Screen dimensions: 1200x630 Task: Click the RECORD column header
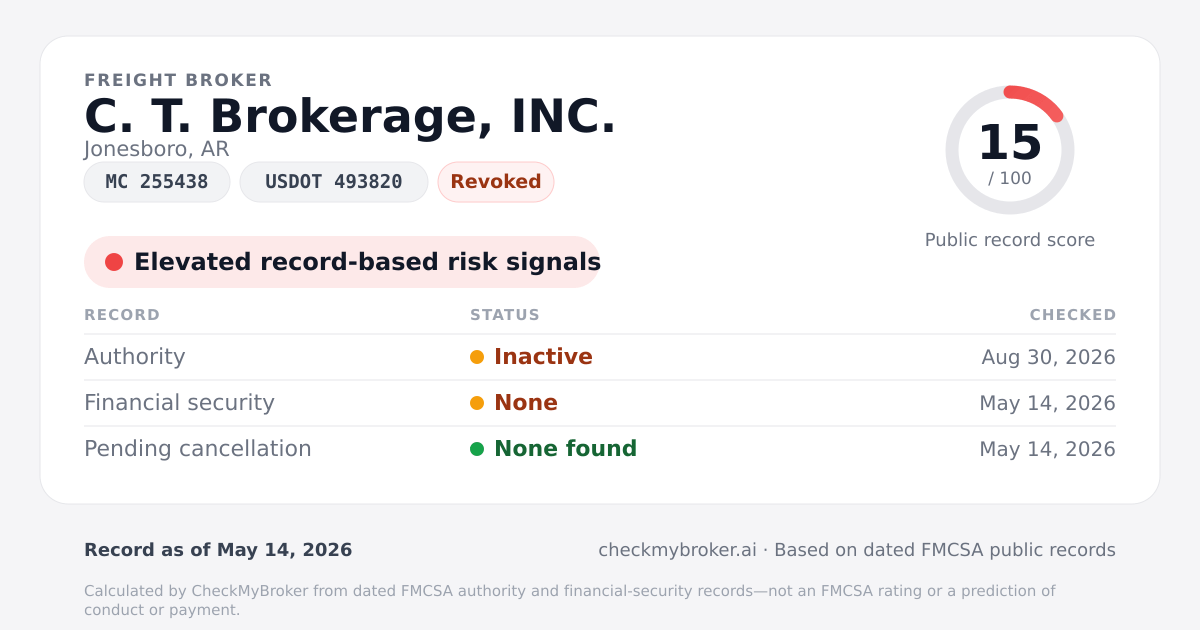(x=122, y=315)
